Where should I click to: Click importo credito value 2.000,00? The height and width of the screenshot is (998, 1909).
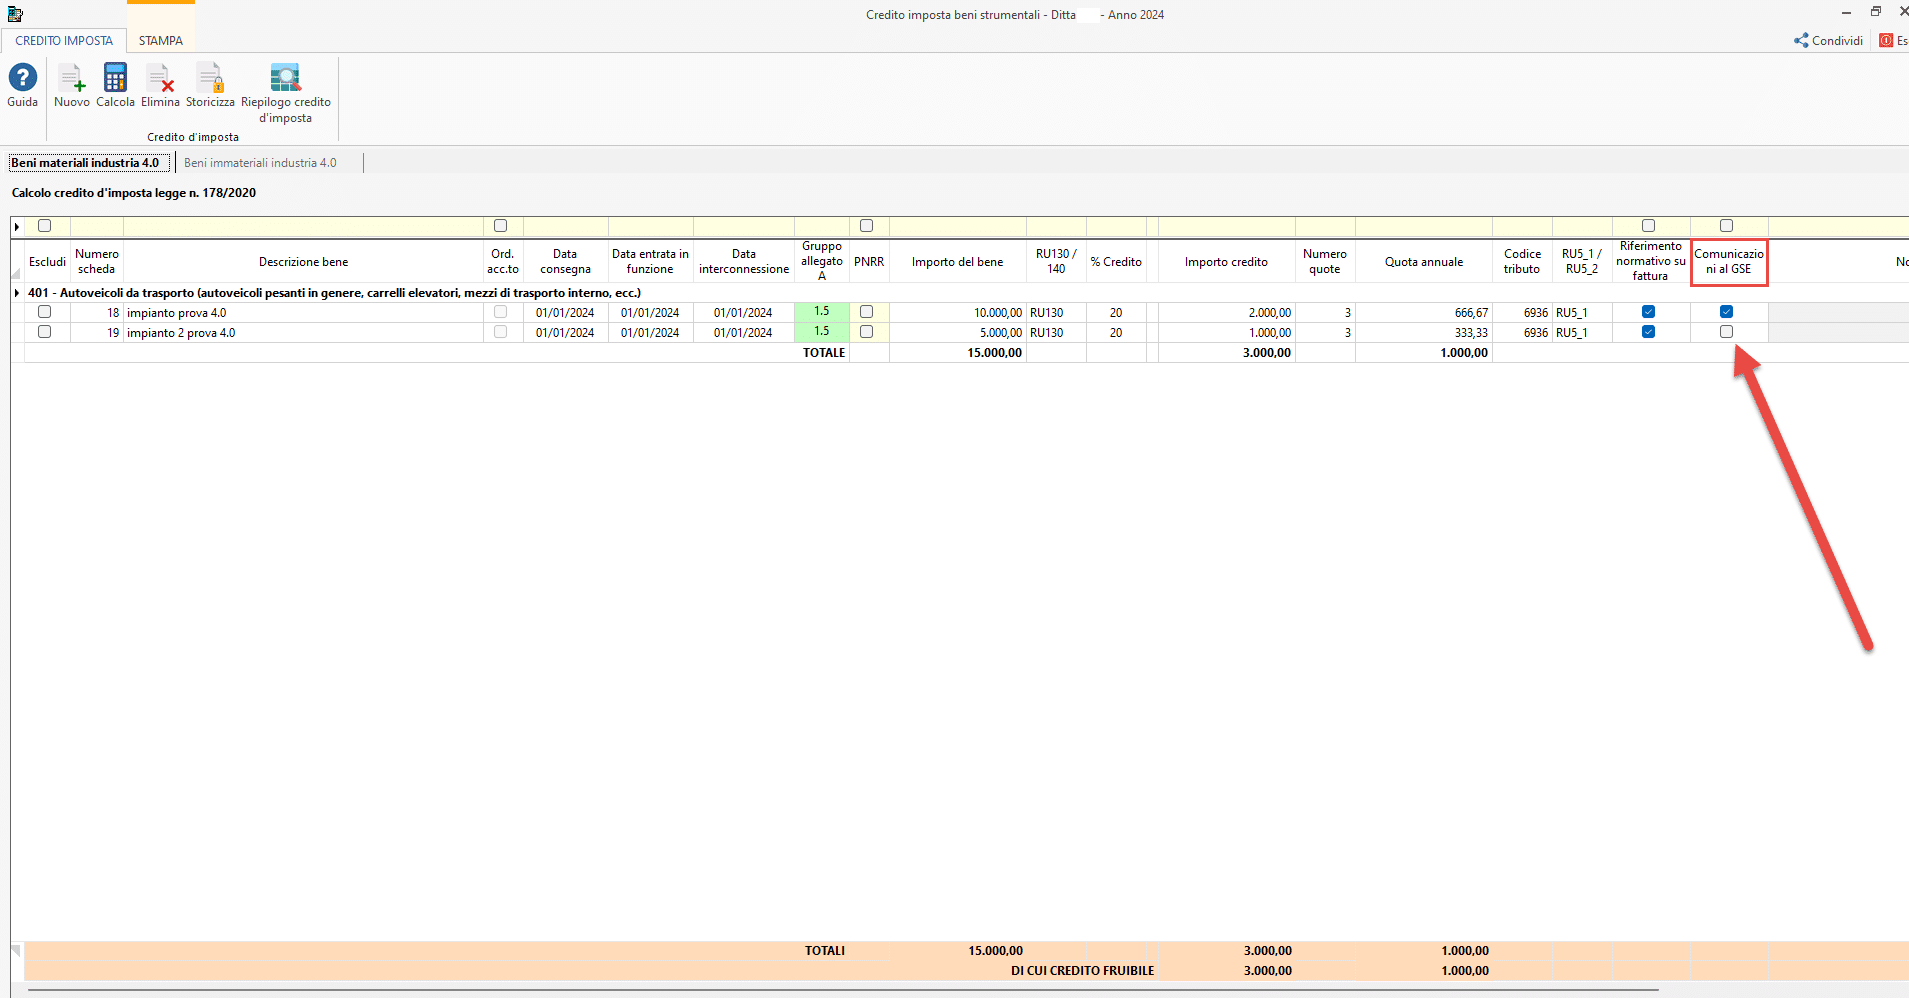1226,313
